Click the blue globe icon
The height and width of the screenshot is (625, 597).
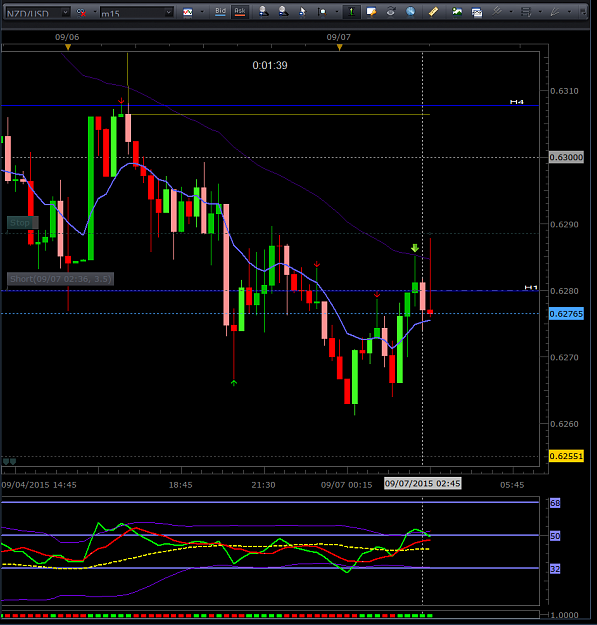tap(410, 12)
